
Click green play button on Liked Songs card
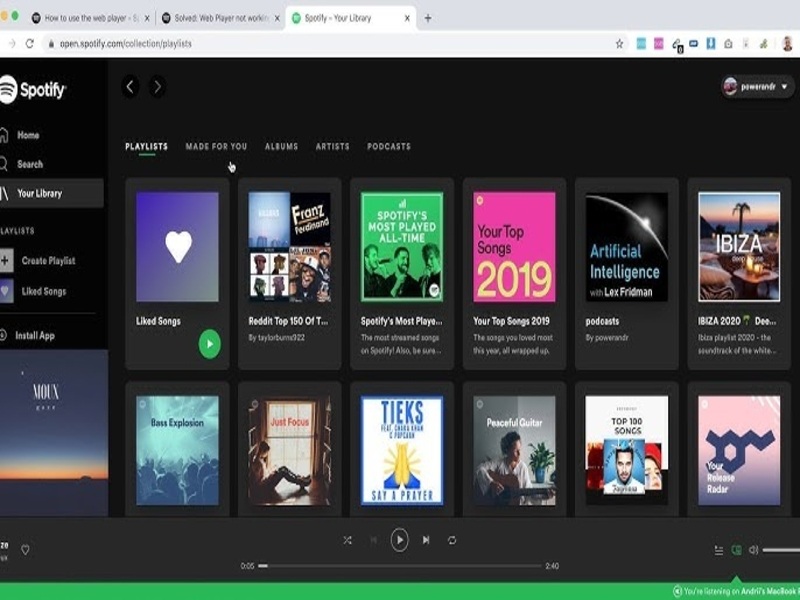pos(209,344)
